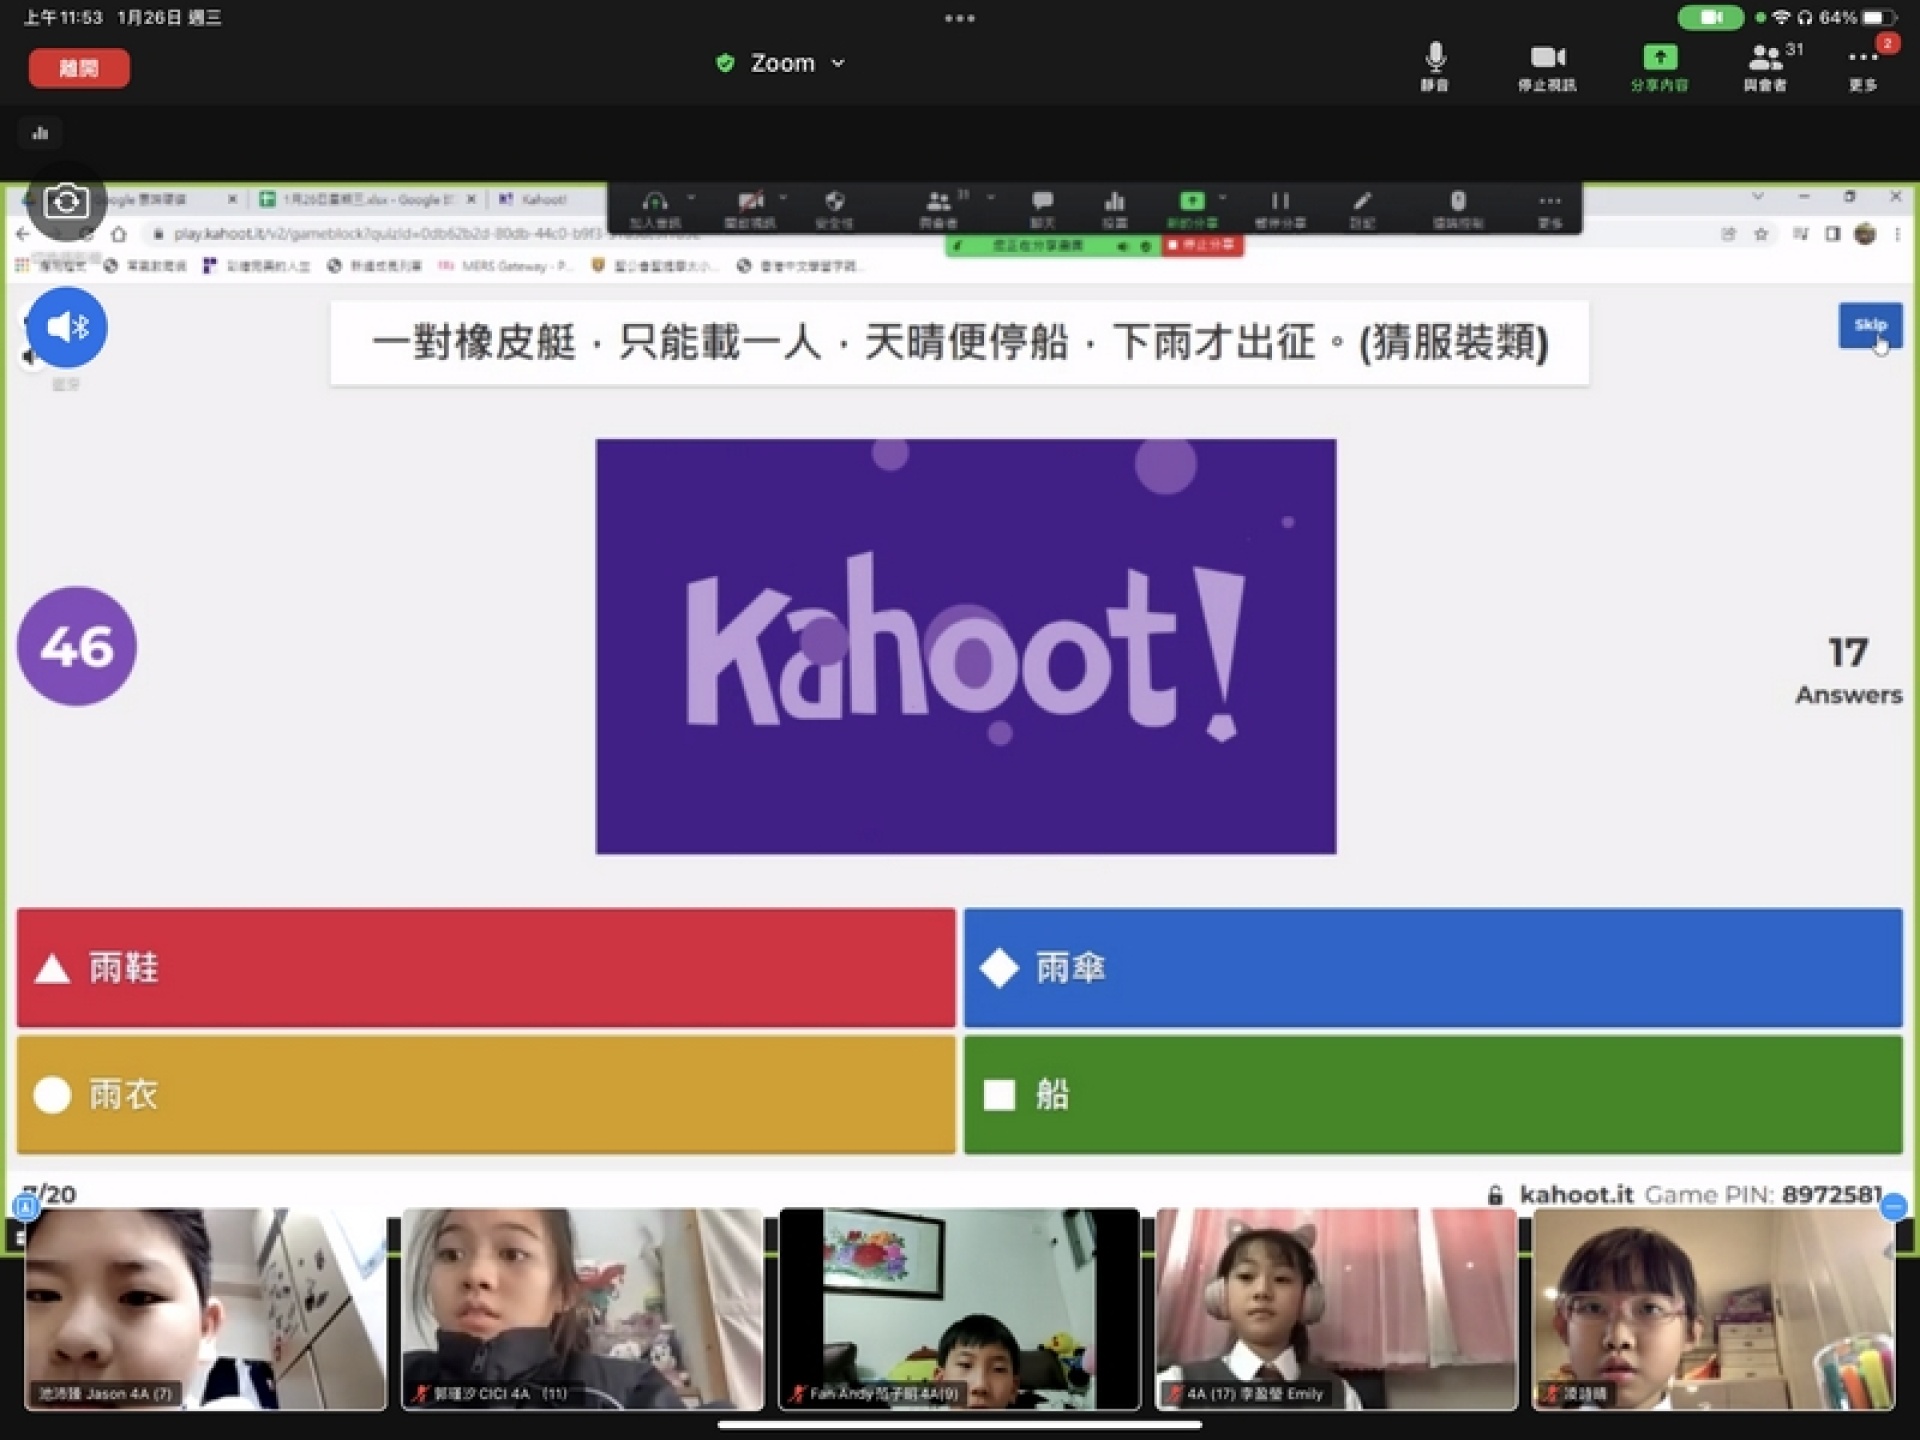Open the browser side panel icon

(x=1832, y=234)
